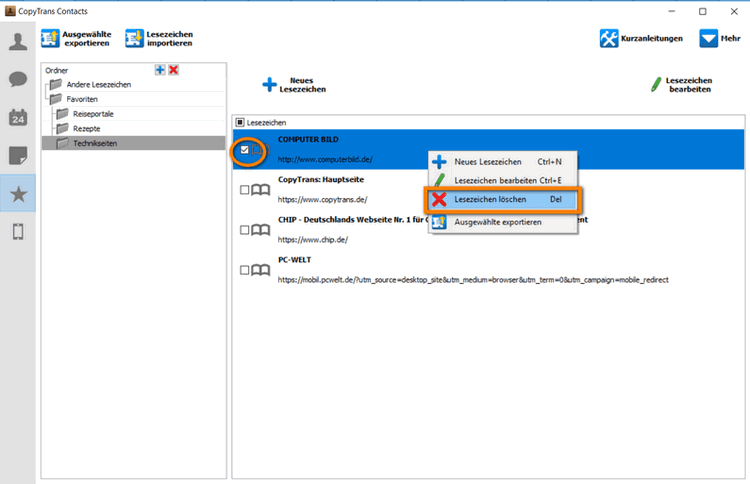Click the https://www.chip.de/ URL
Viewport: 750px width, 484px height.
coord(313,240)
